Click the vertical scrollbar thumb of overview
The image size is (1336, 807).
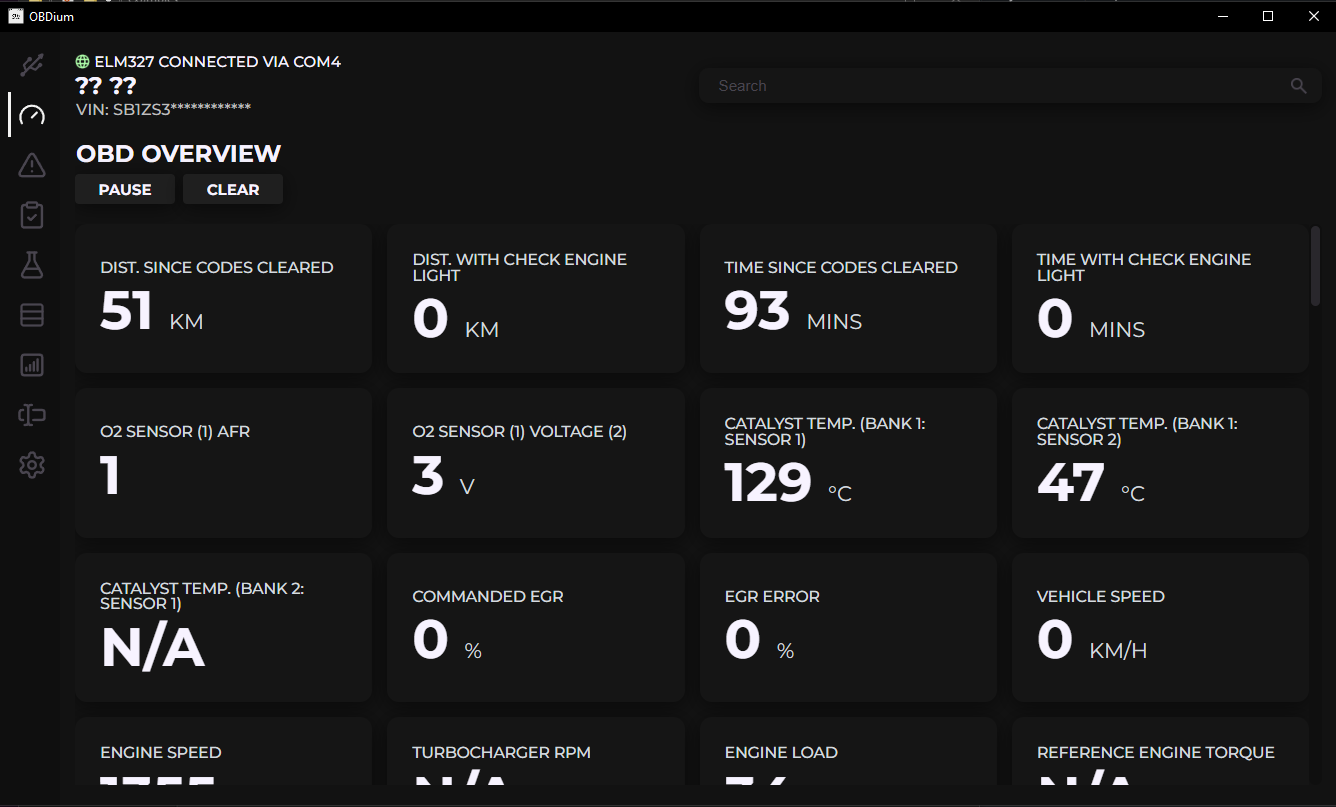click(x=1315, y=266)
